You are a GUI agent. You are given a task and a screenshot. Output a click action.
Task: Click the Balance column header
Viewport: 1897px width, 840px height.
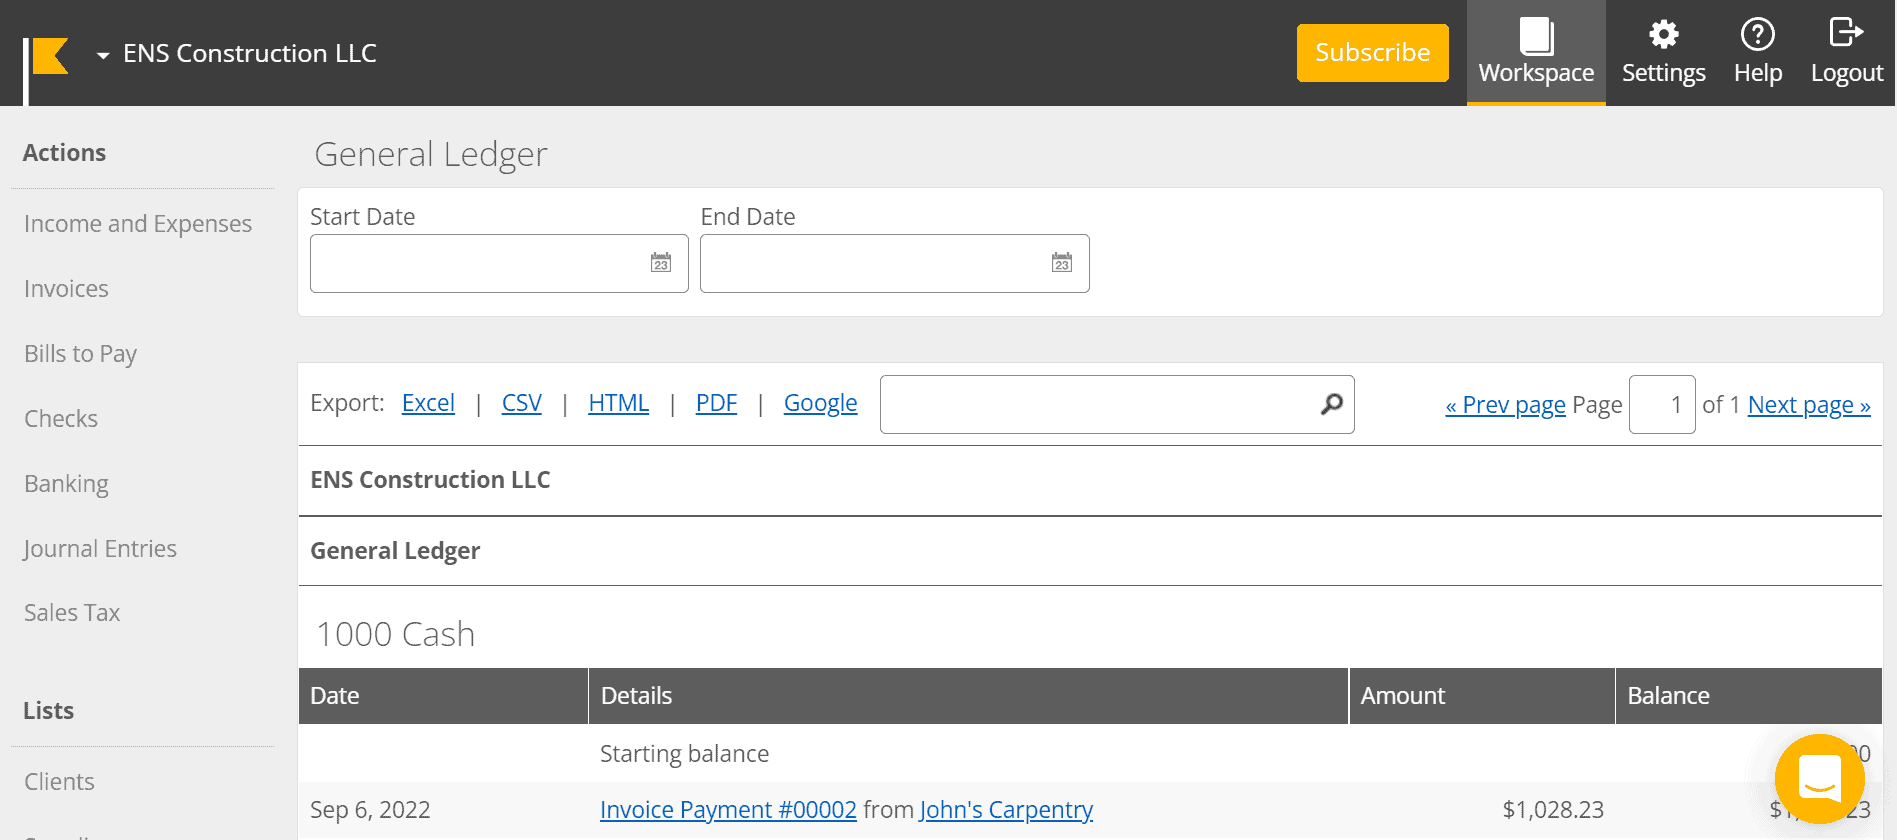[1749, 696]
